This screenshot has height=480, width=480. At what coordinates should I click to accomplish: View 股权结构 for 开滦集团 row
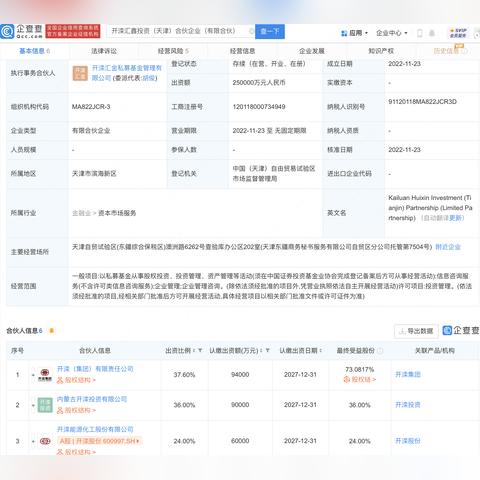click(76, 380)
